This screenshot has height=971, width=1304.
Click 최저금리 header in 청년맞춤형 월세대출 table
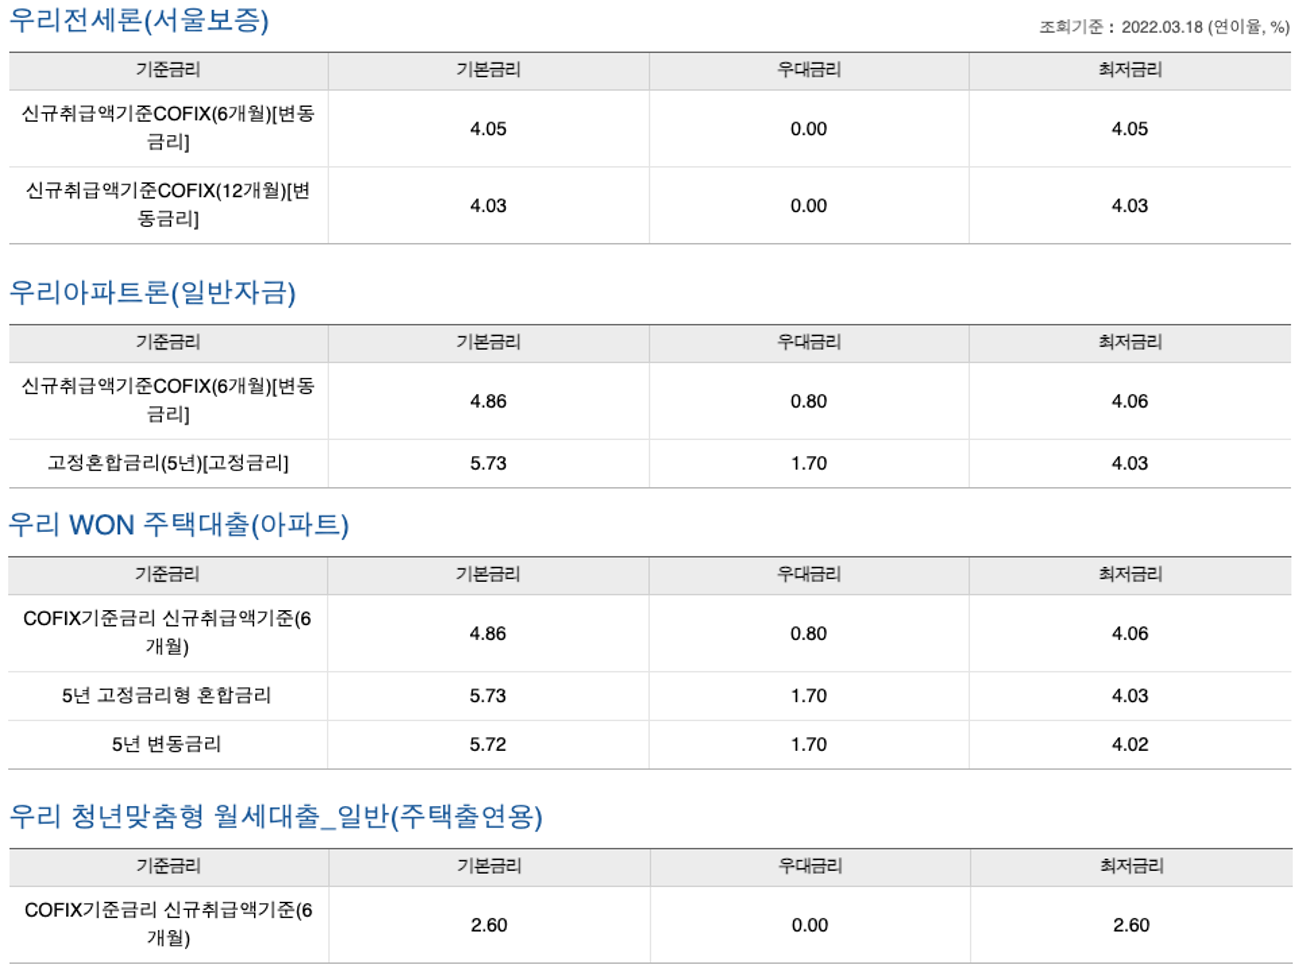point(1132,866)
